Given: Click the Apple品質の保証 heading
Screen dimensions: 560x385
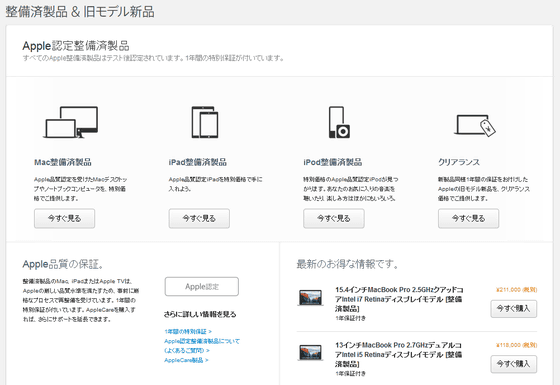Looking at the screenshot, I should 63,264.
